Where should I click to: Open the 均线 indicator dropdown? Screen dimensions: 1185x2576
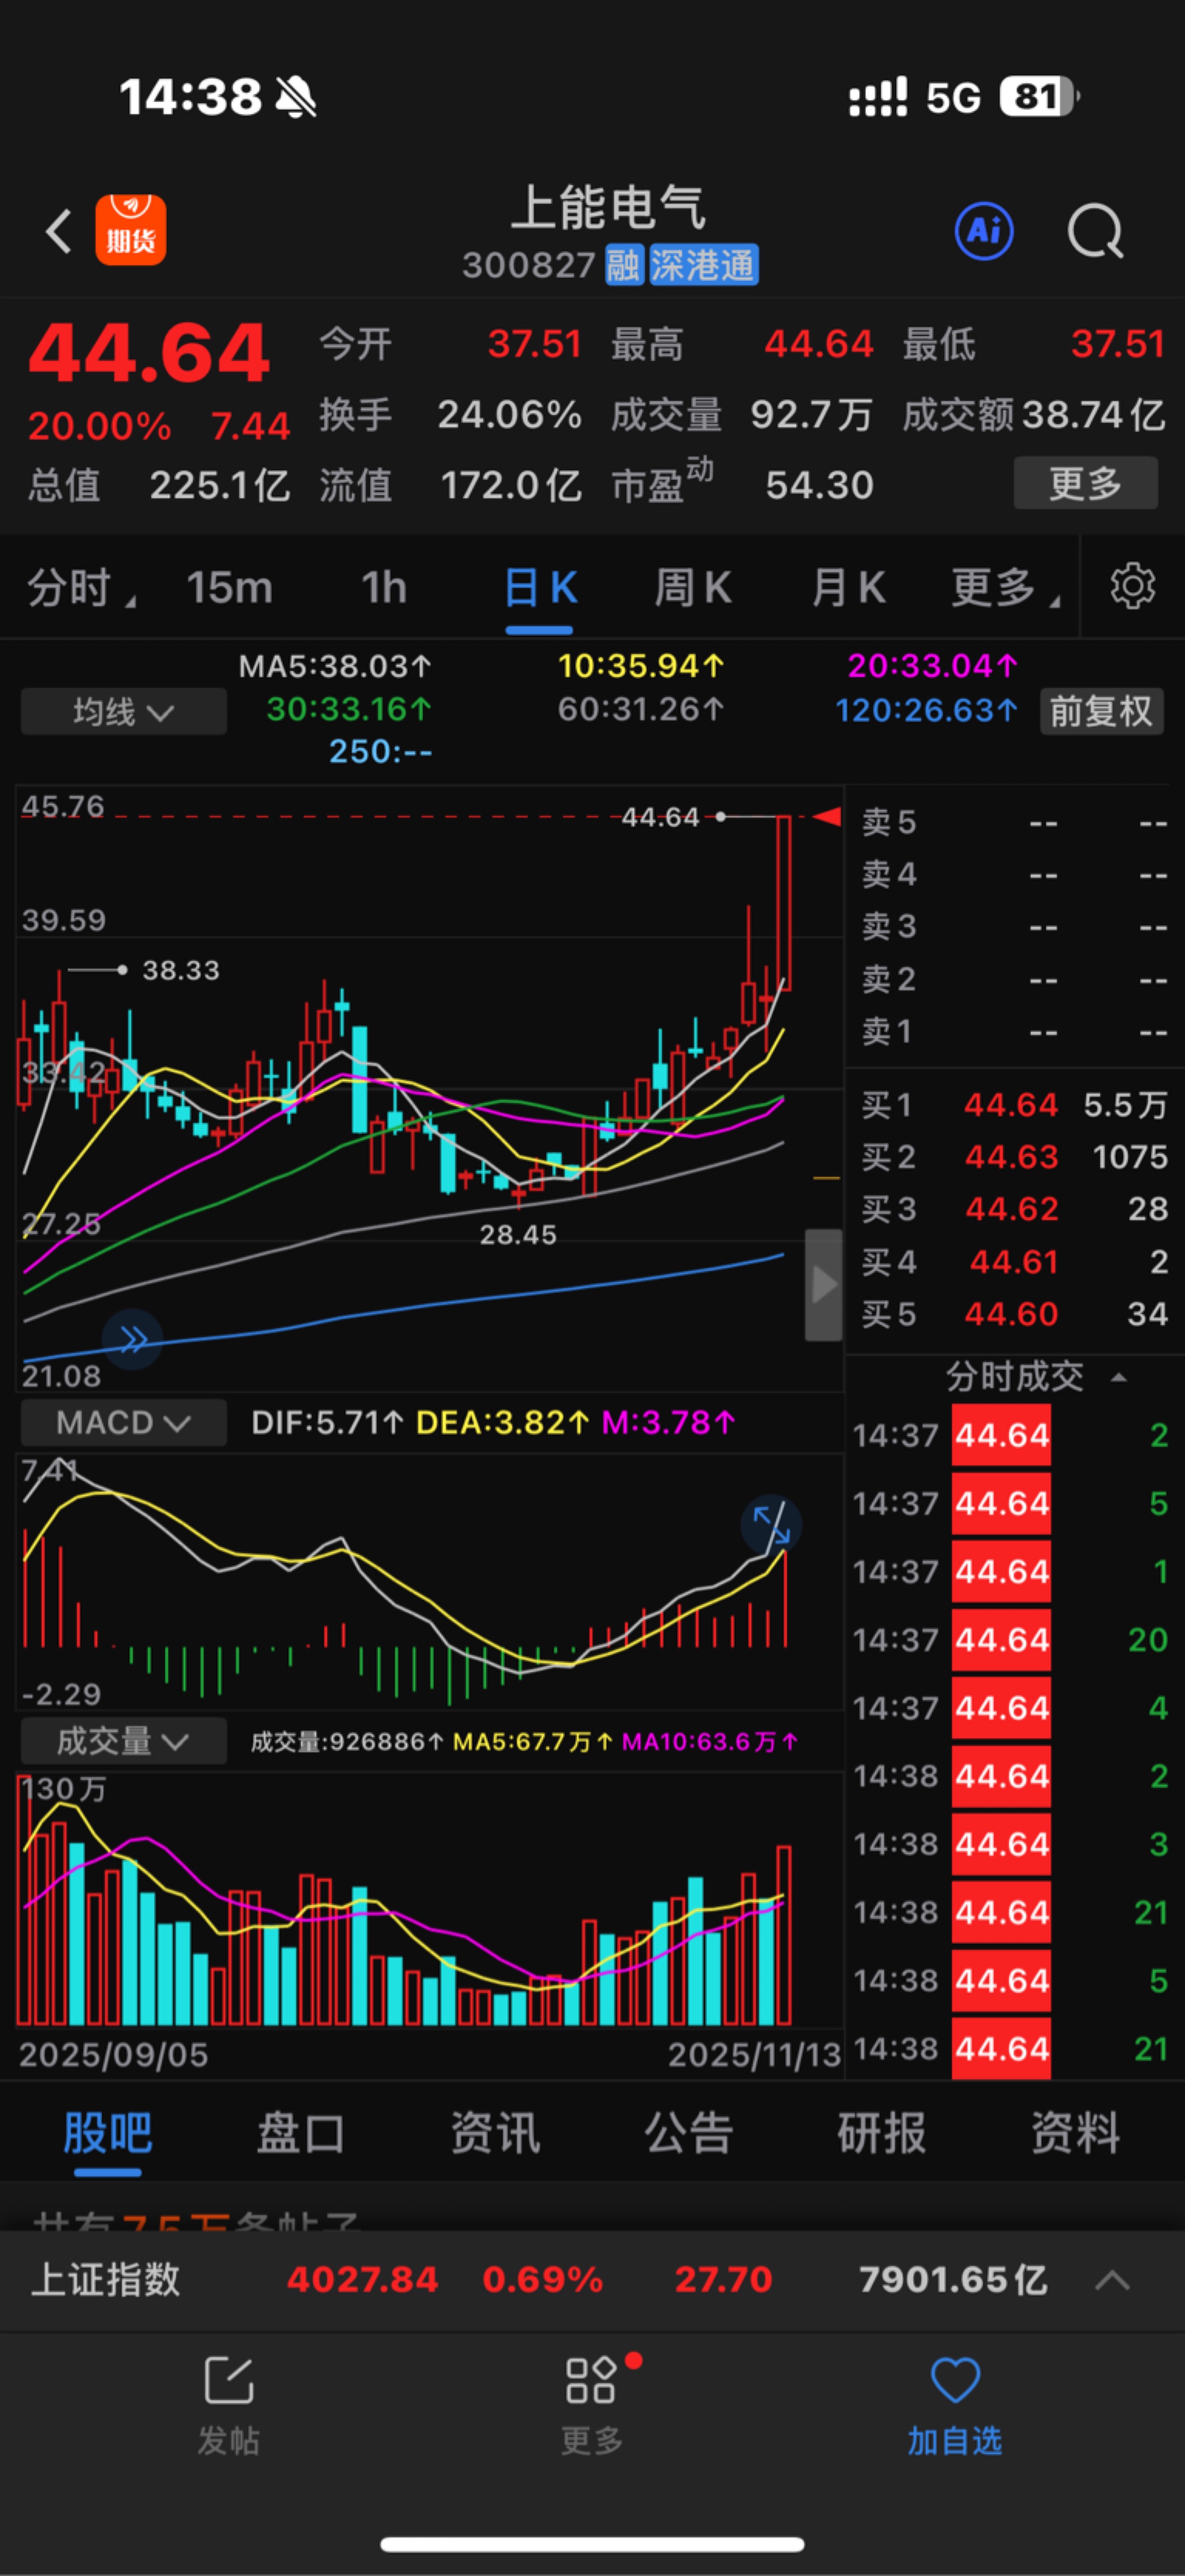(123, 711)
